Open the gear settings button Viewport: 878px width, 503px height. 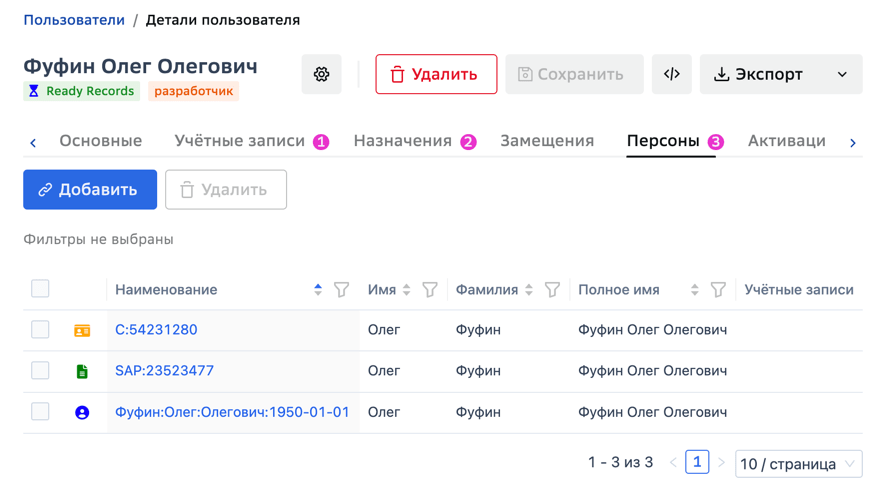321,74
